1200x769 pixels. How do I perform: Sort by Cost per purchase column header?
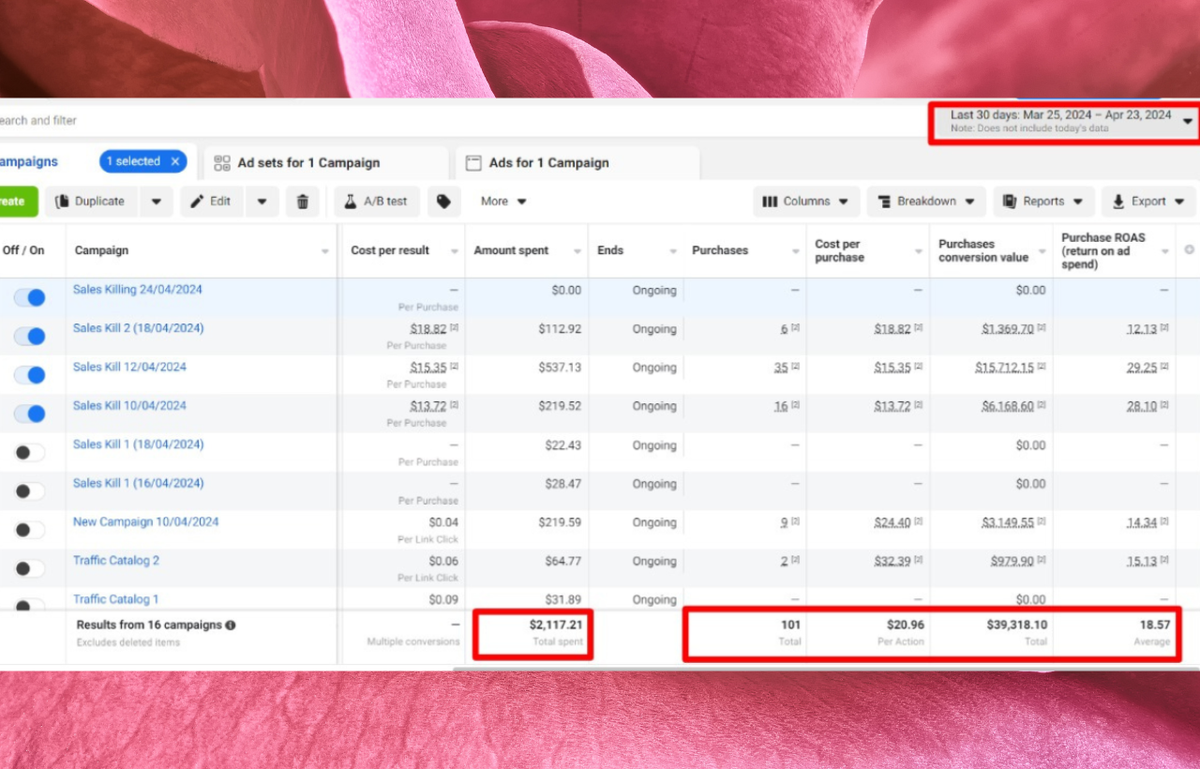[868, 251]
